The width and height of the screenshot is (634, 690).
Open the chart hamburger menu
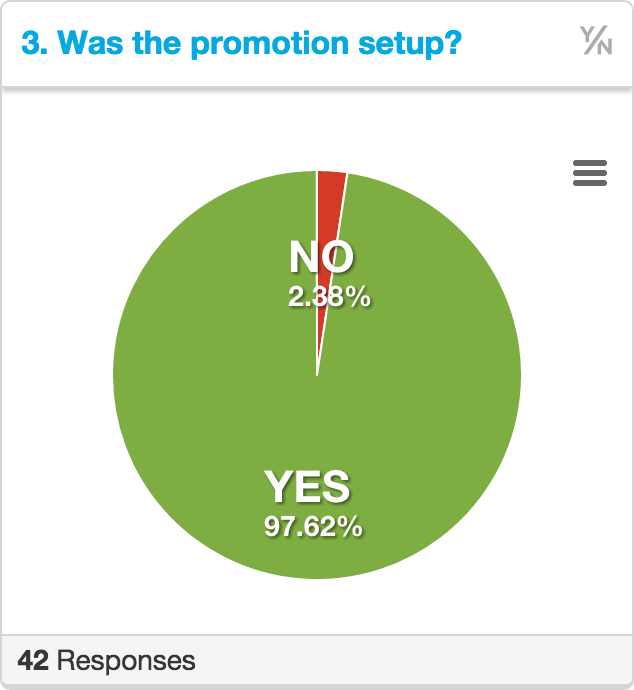click(590, 173)
